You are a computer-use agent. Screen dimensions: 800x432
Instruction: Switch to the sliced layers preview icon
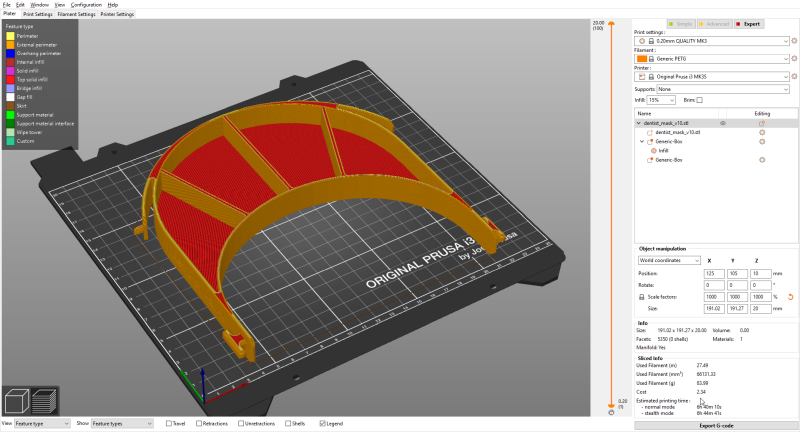(44, 401)
